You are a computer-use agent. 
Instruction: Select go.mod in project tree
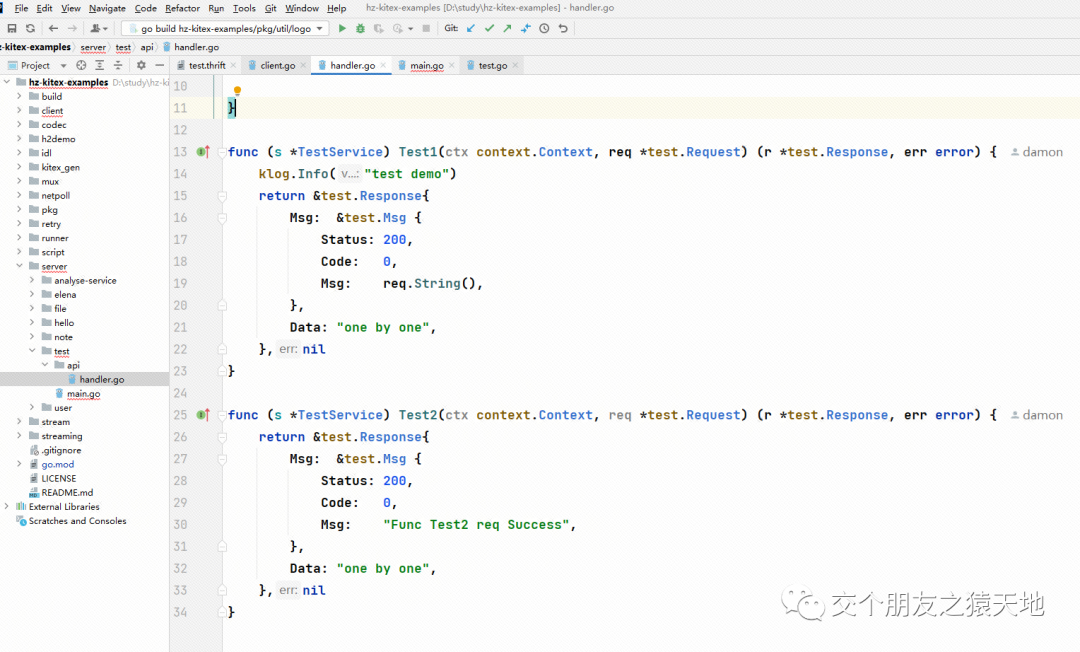click(x=57, y=464)
